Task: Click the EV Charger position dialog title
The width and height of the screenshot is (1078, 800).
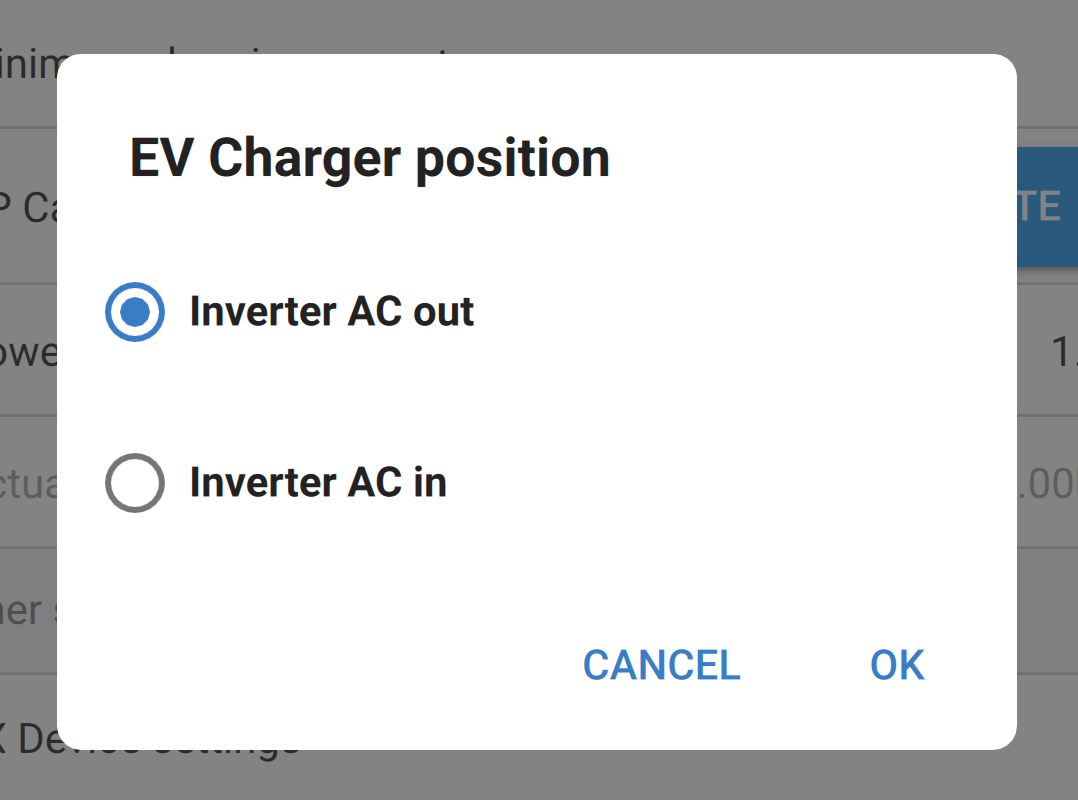Action: 369,157
